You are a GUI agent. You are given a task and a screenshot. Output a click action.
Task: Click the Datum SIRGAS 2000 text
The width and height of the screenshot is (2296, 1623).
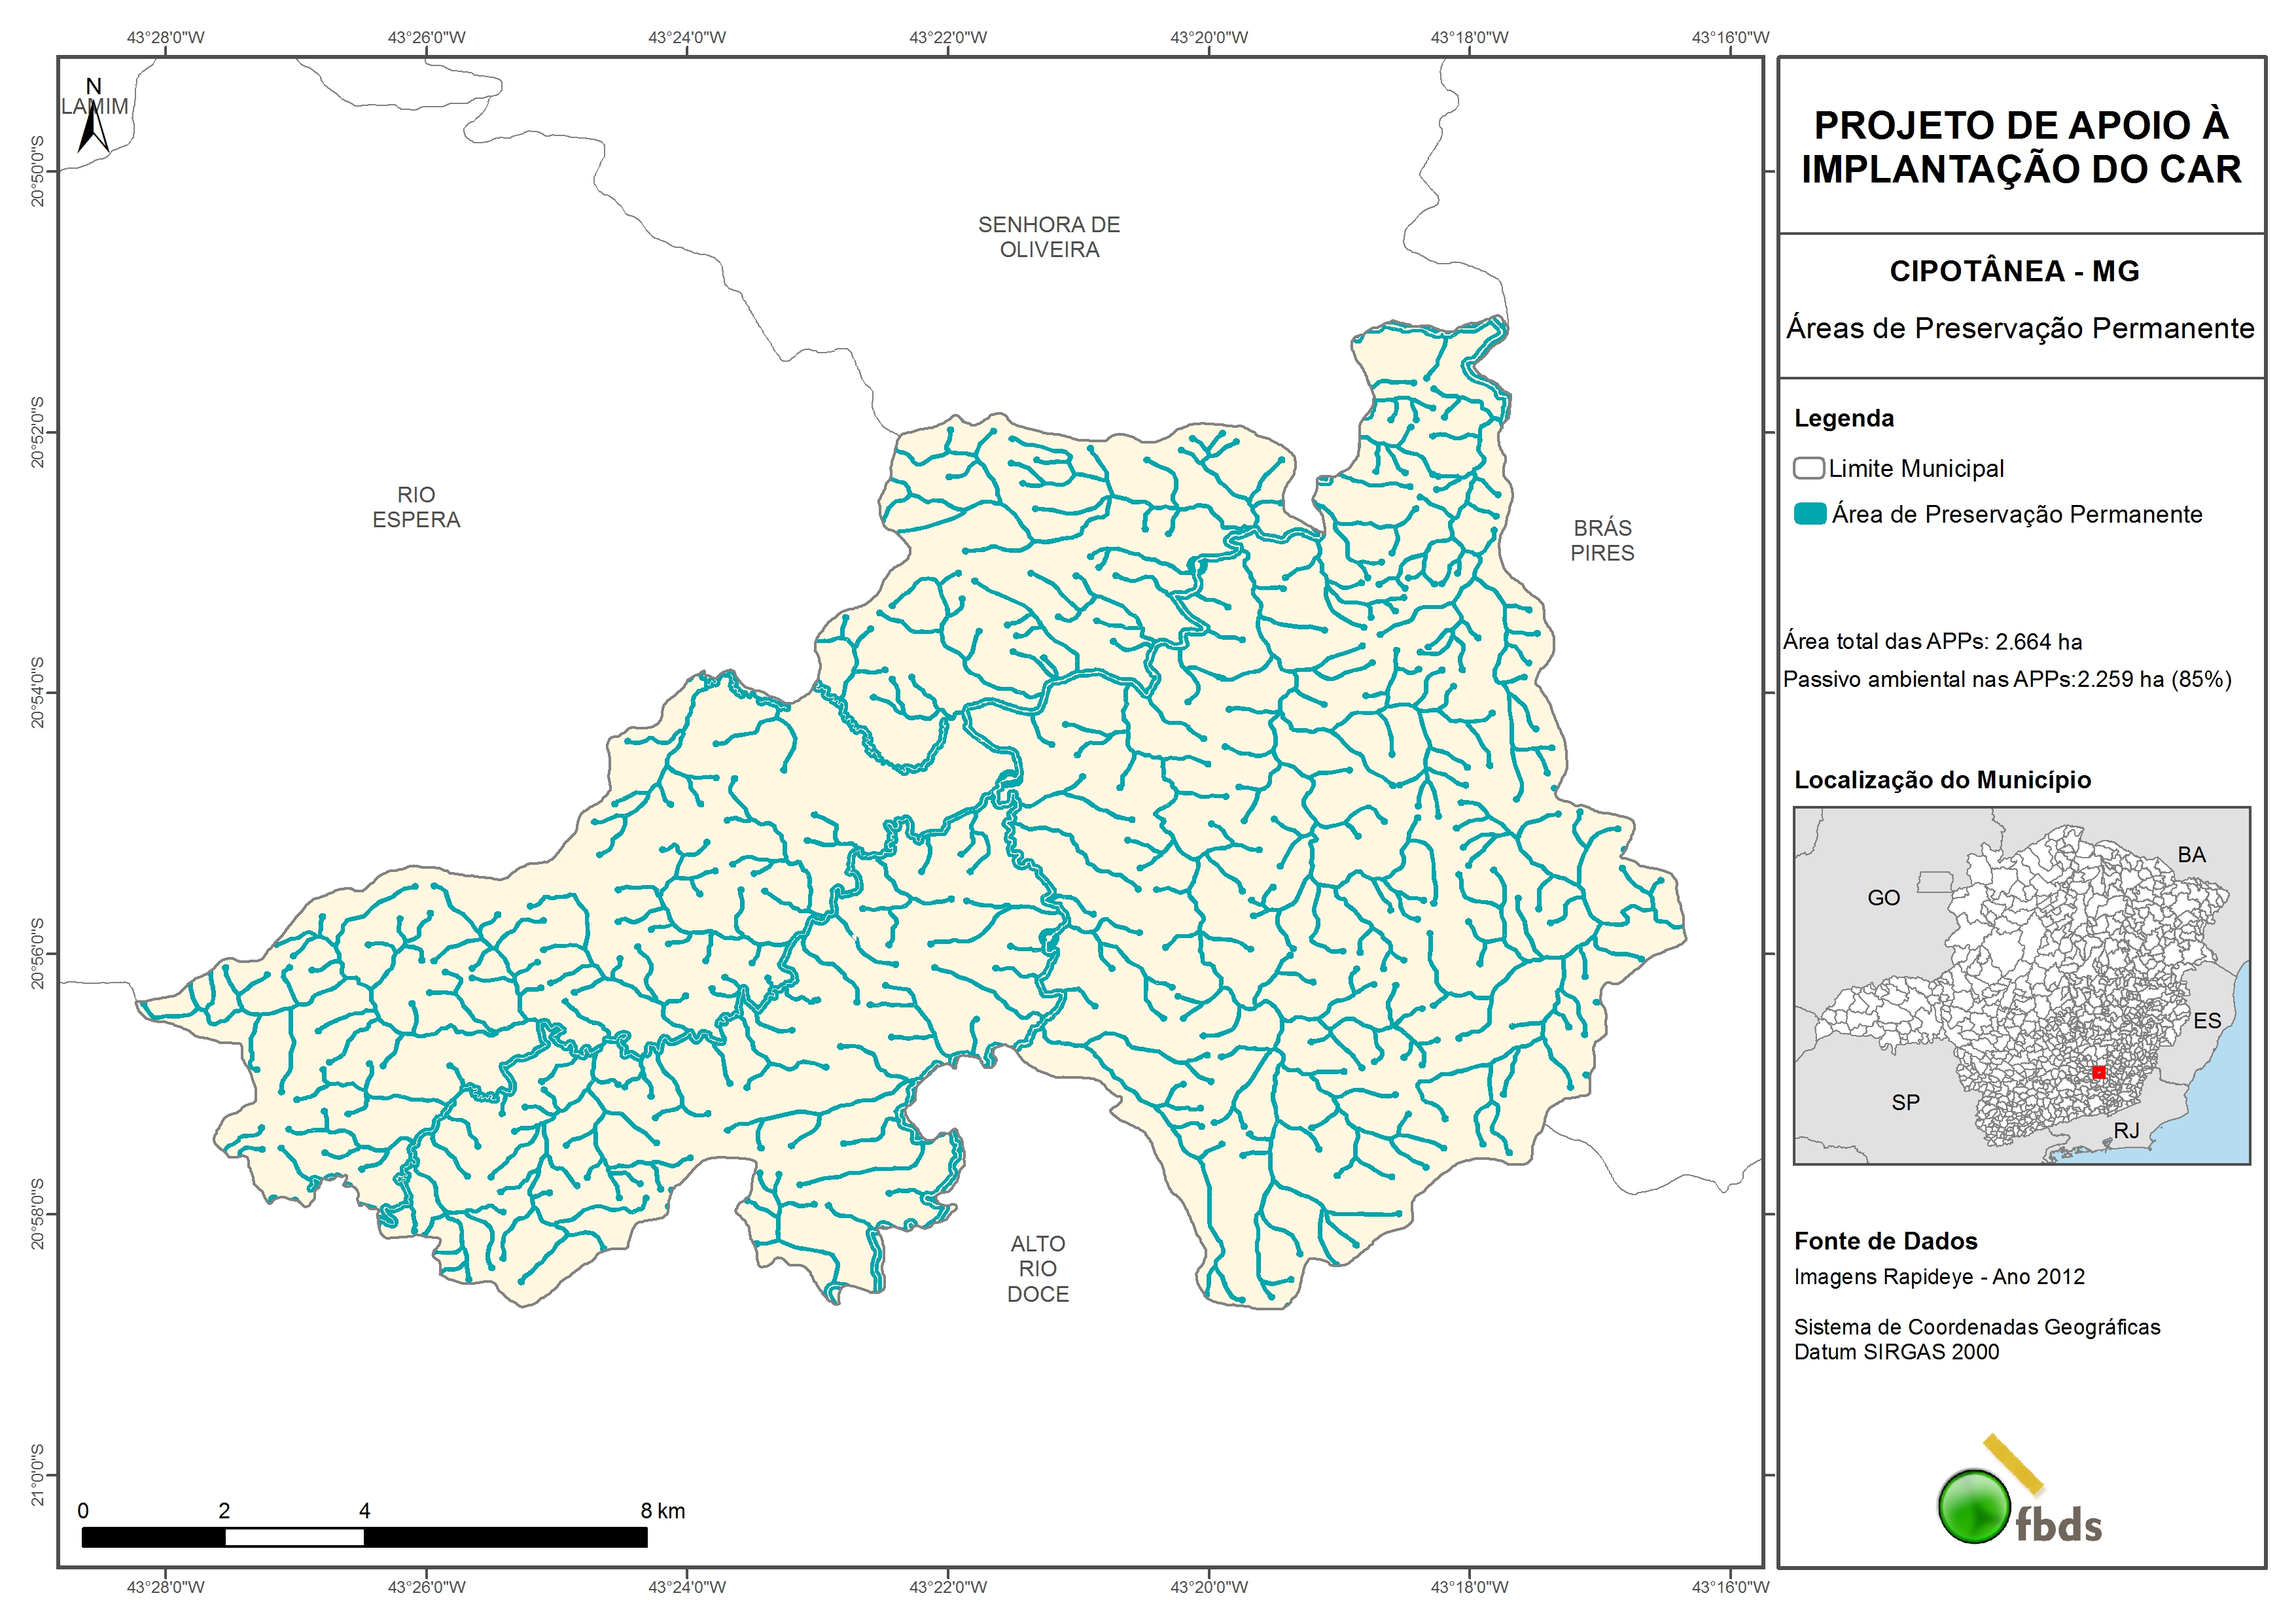click(1896, 1352)
